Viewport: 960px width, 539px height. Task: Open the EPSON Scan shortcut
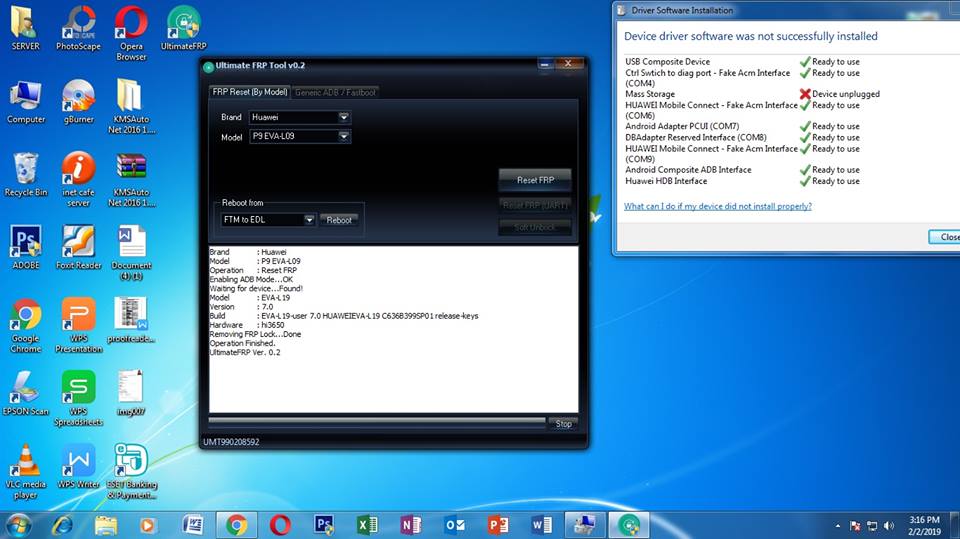pyautogui.click(x=25, y=393)
